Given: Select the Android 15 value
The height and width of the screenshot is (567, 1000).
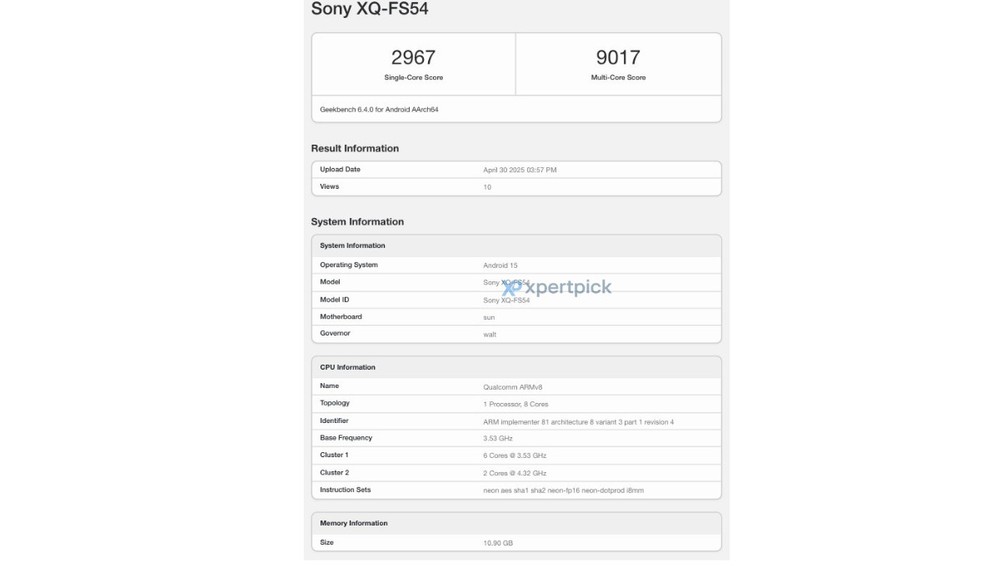Looking at the screenshot, I should tap(500, 265).
